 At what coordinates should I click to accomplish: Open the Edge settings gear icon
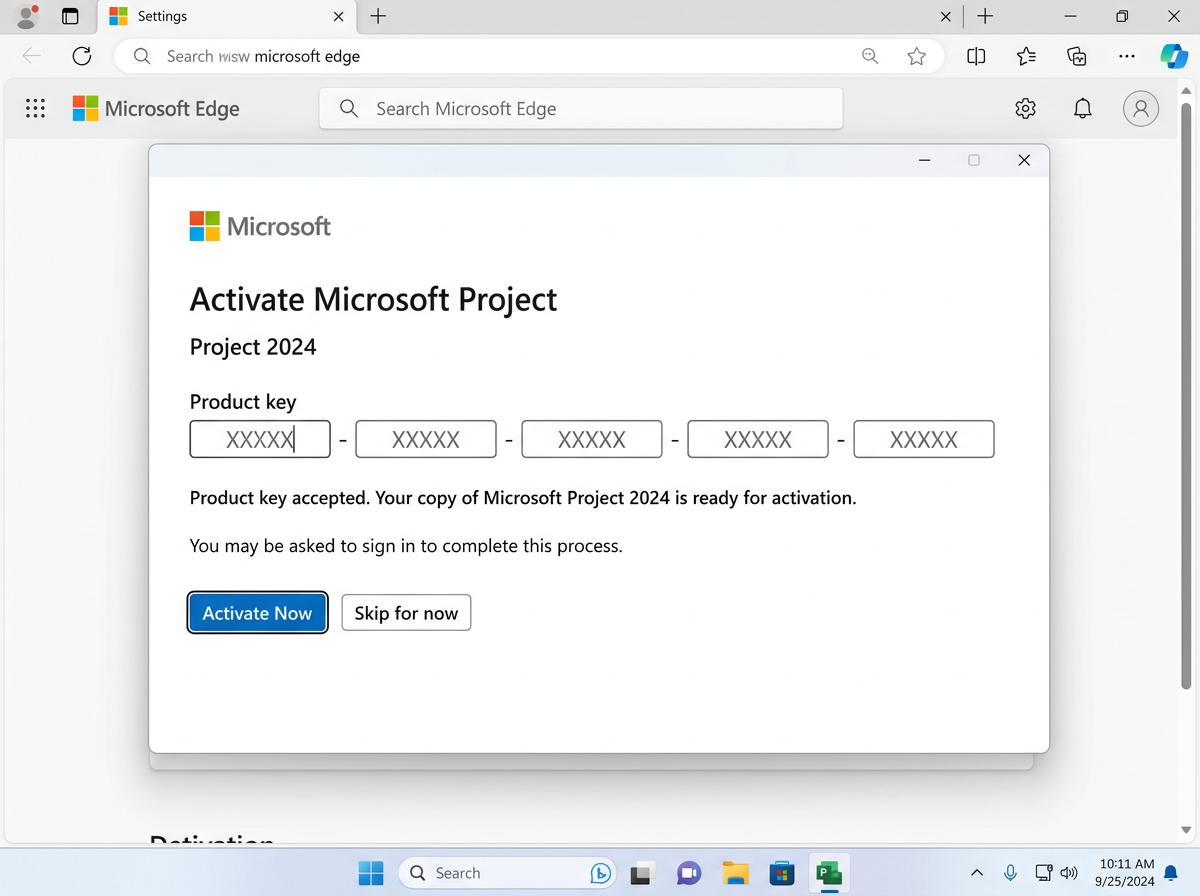(x=1025, y=109)
